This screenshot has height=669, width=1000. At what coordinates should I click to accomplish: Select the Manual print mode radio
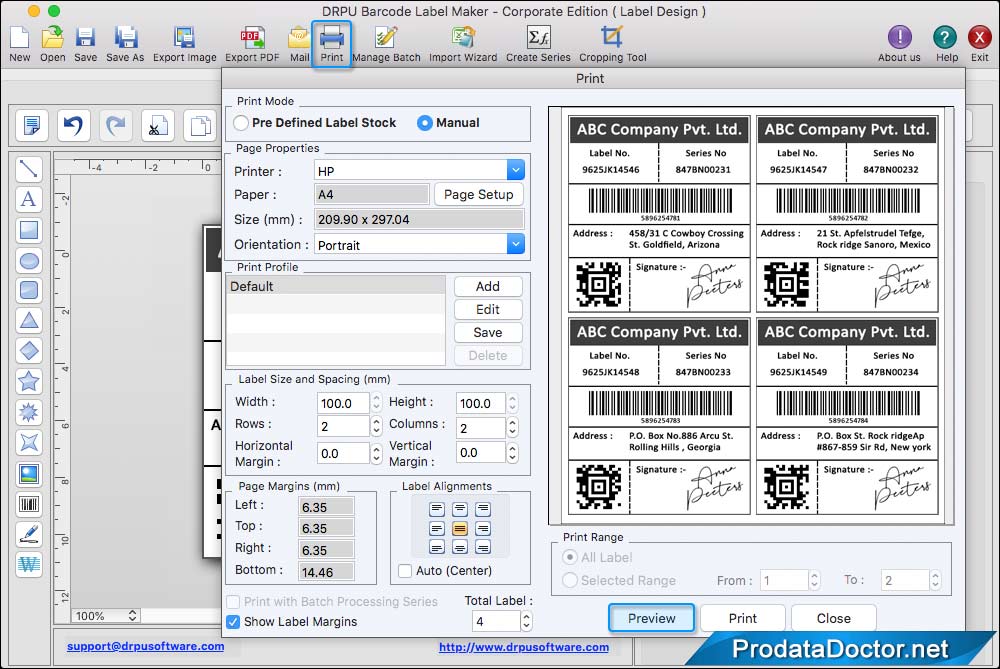[425, 123]
